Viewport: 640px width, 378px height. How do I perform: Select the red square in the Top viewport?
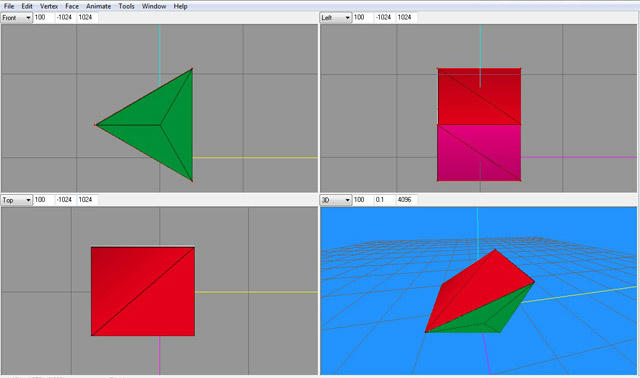[x=143, y=291]
